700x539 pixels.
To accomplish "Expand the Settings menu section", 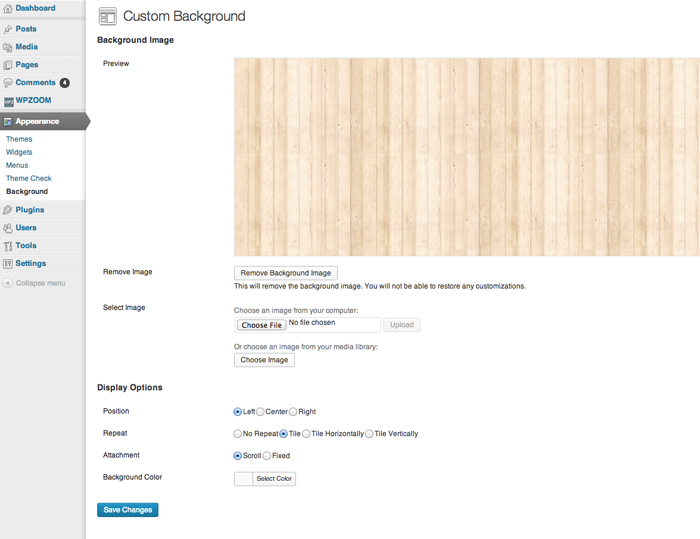I will pos(30,264).
